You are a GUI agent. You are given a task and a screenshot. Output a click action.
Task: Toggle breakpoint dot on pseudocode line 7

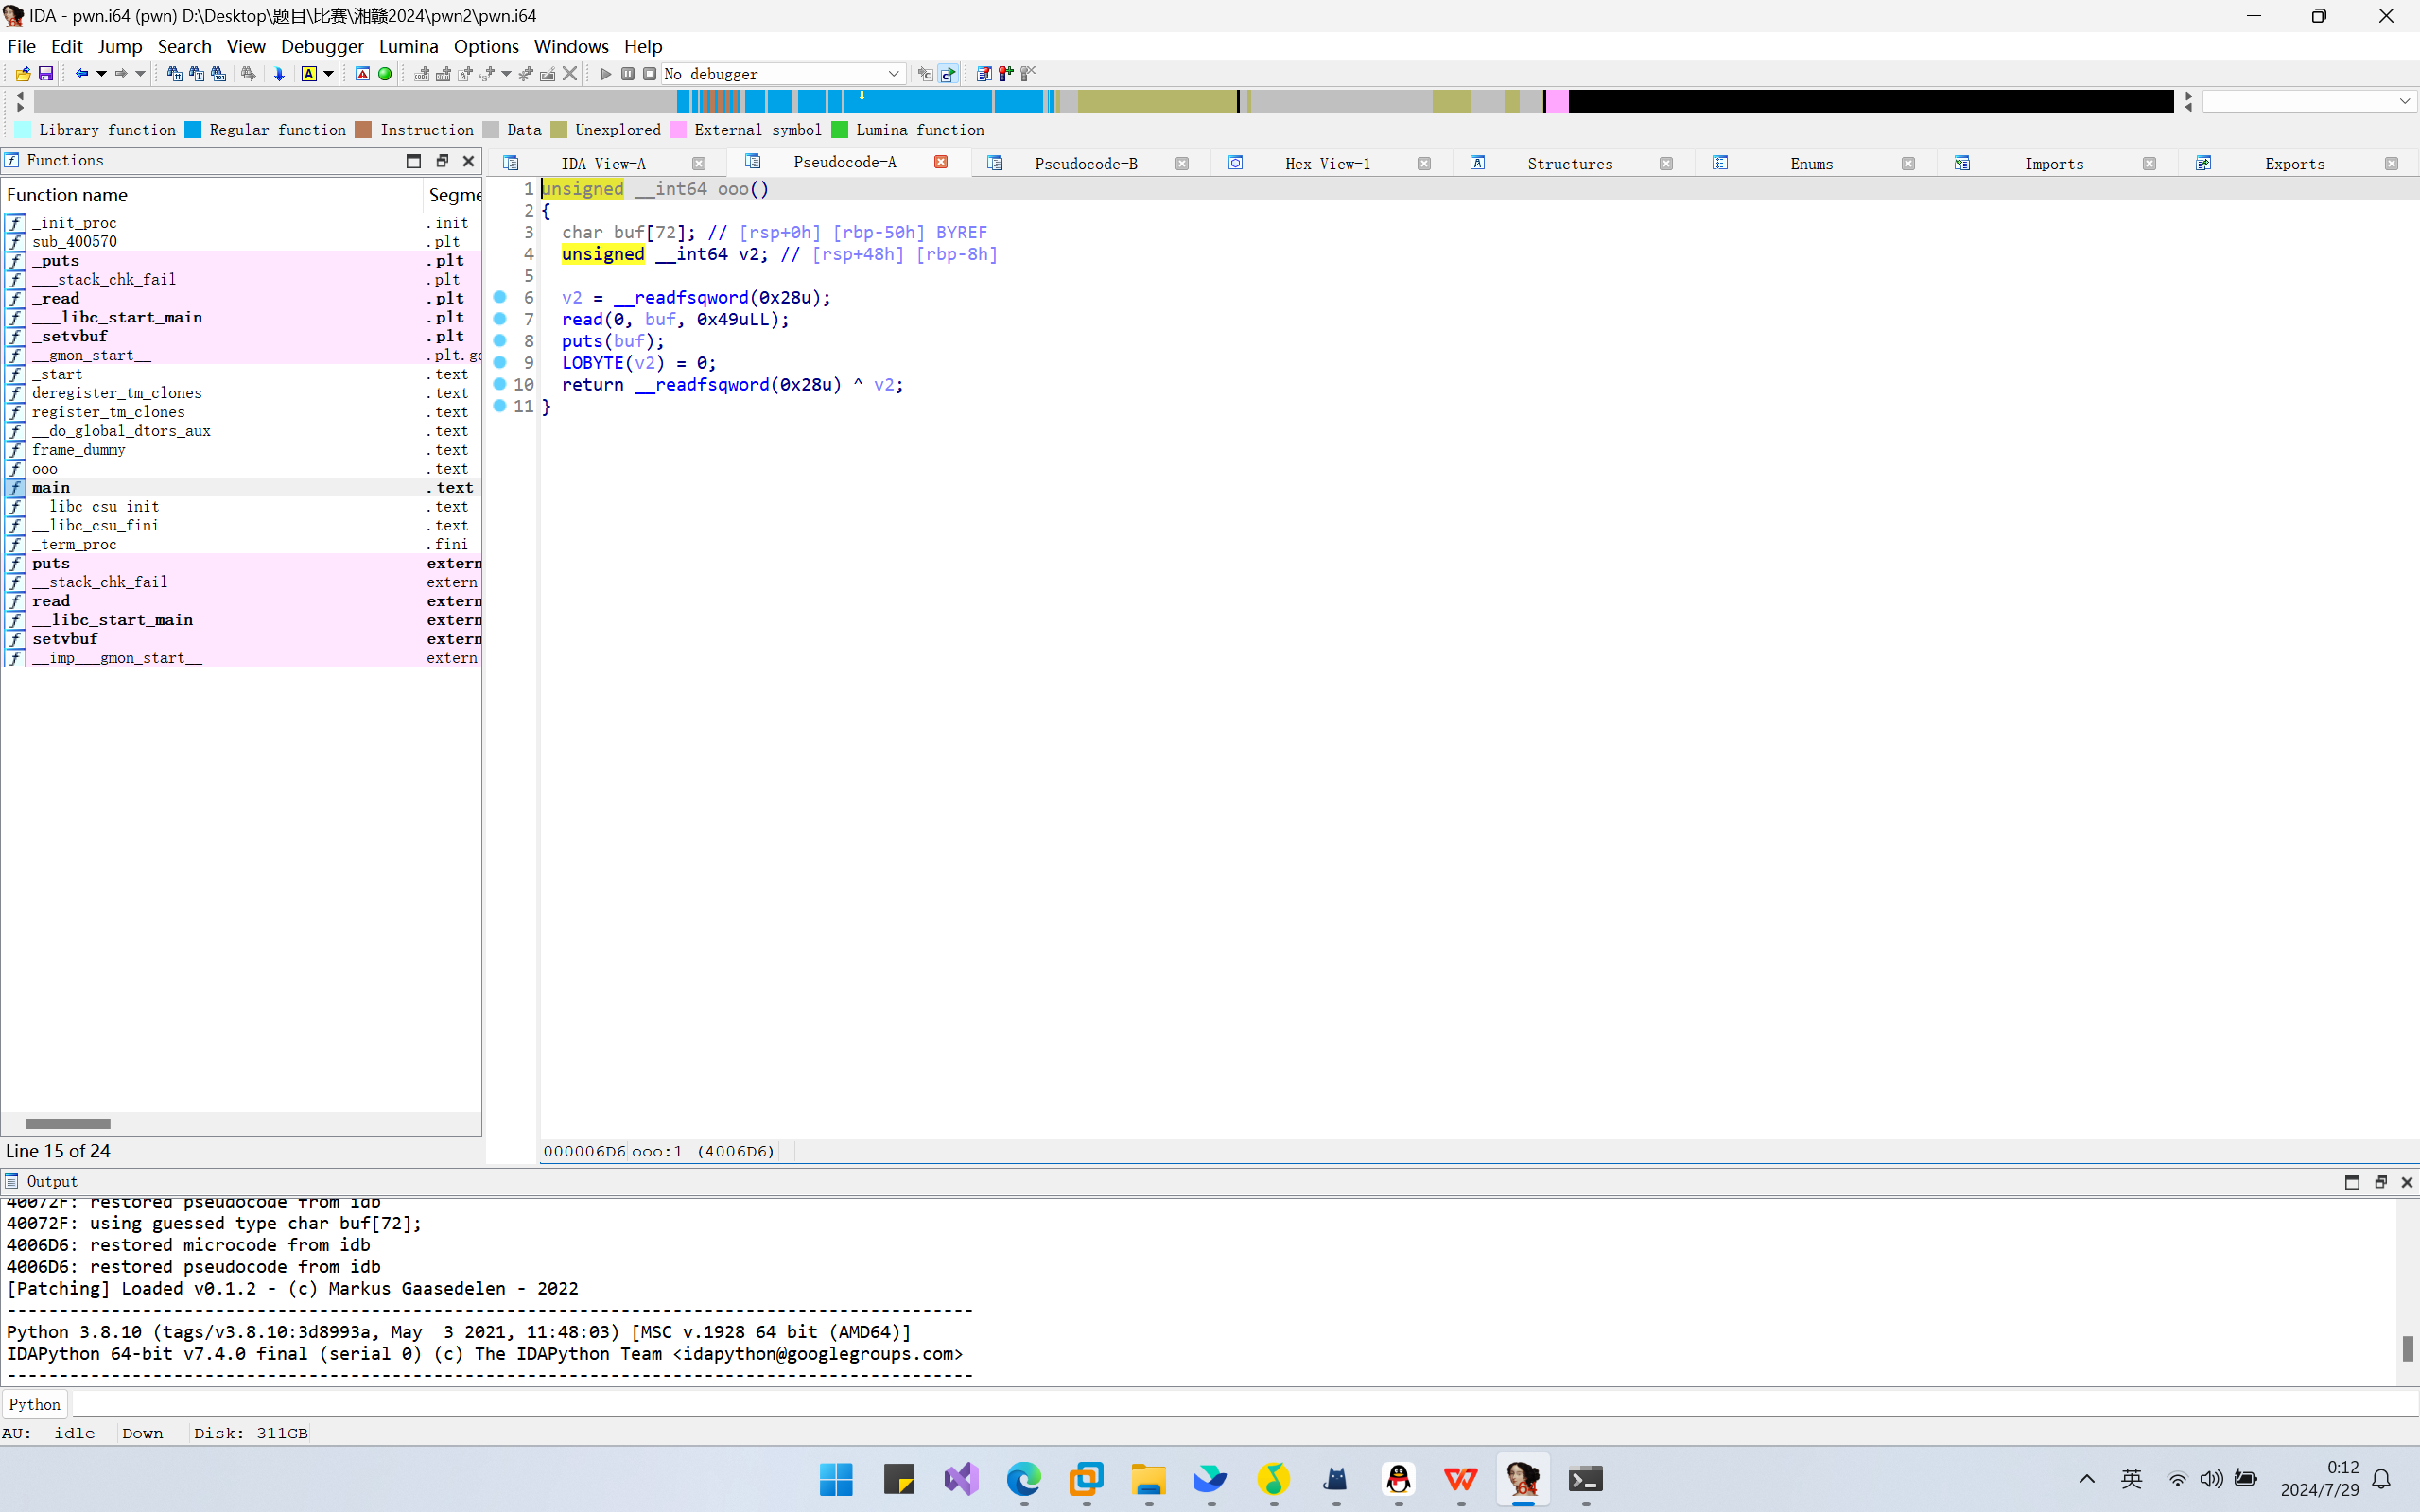500,319
